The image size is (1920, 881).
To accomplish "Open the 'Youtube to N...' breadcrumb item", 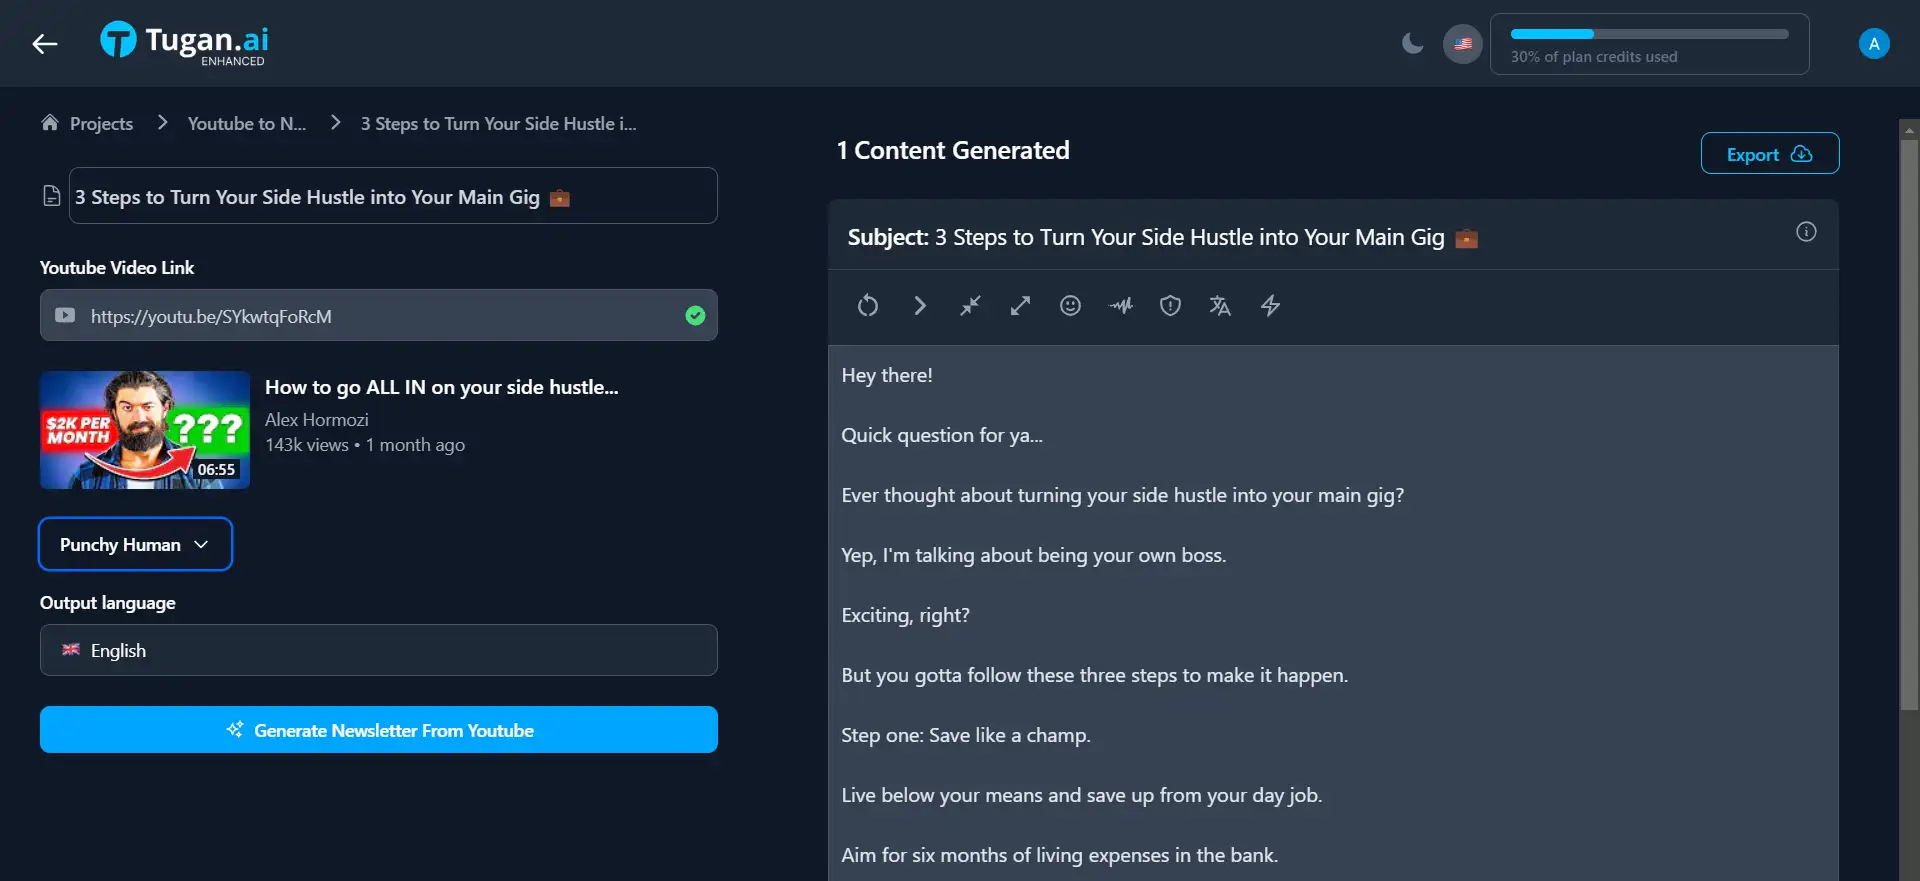I will click(x=246, y=124).
